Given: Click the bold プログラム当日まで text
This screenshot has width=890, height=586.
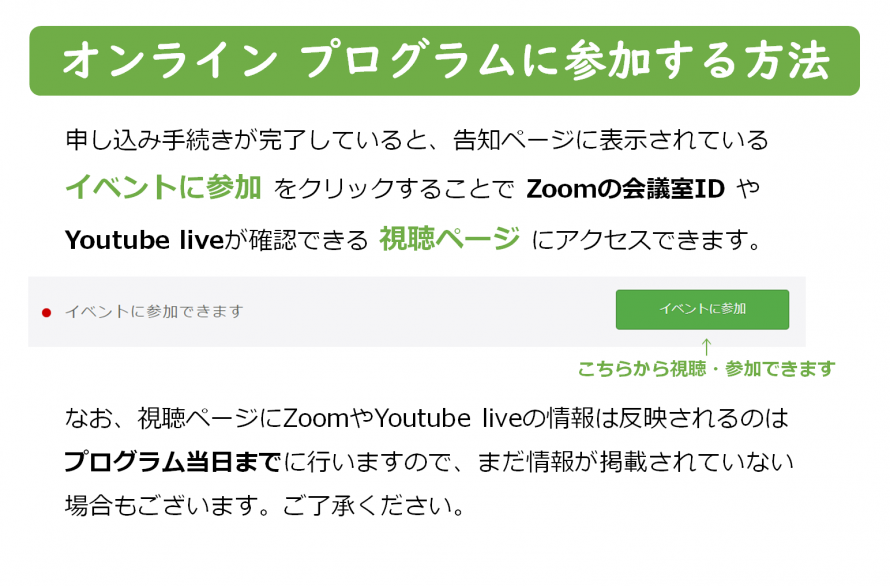Looking at the screenshot, I should [173, 462].
